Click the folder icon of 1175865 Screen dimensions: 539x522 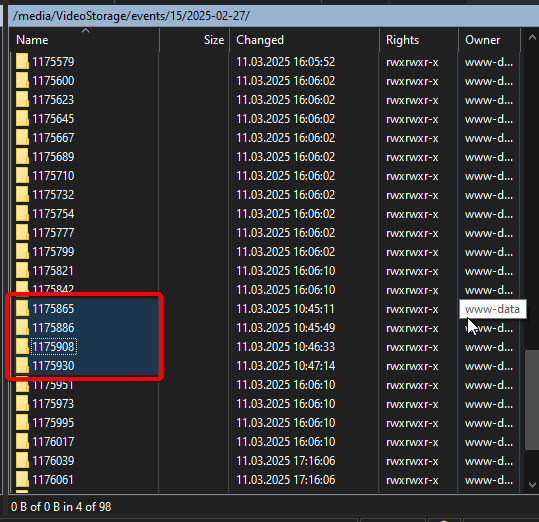click(x=22, y=309)
